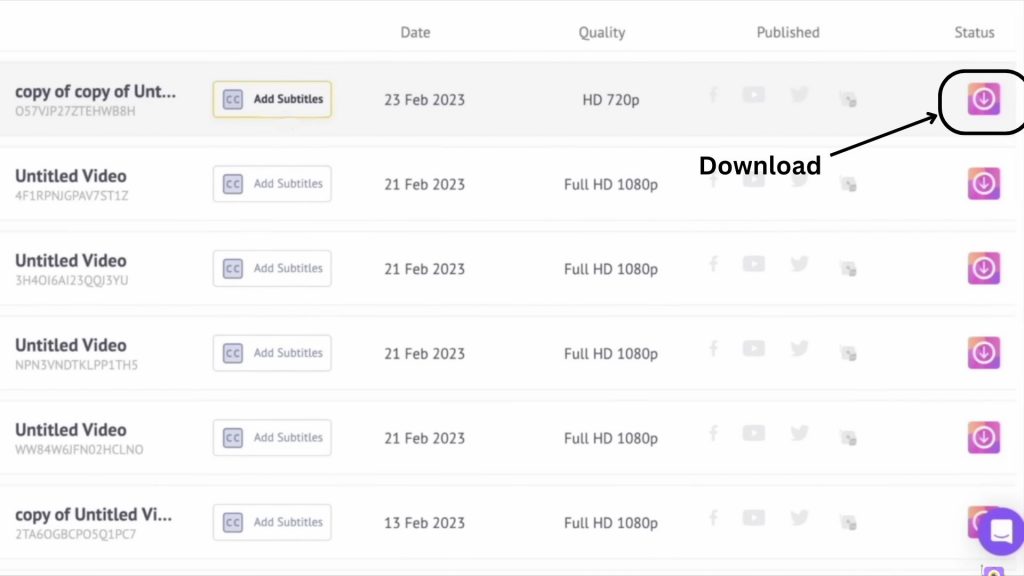1024x576 pixels.
Task: Add Subtitles to video 4F1RPNJGPAV7ST1Z
Action: (272, 184)
